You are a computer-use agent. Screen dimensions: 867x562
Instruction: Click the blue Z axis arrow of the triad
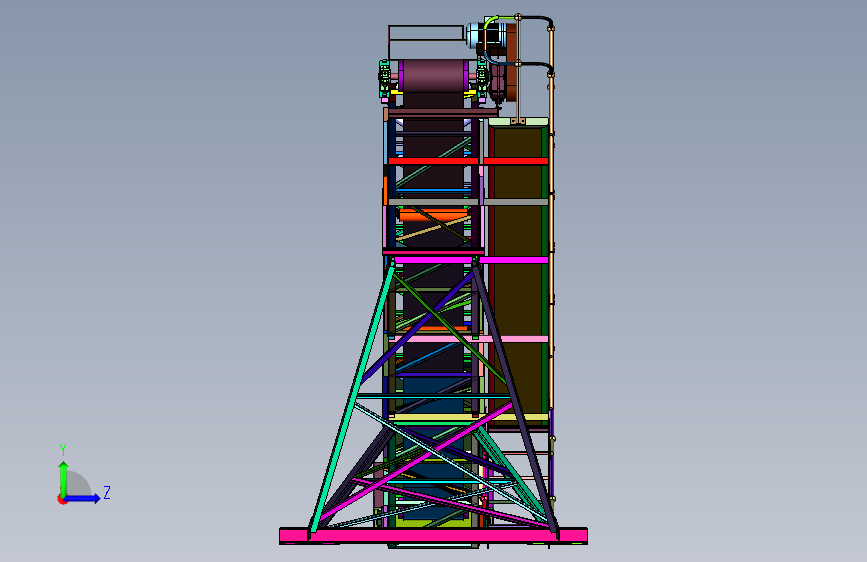tap(83, 498)
